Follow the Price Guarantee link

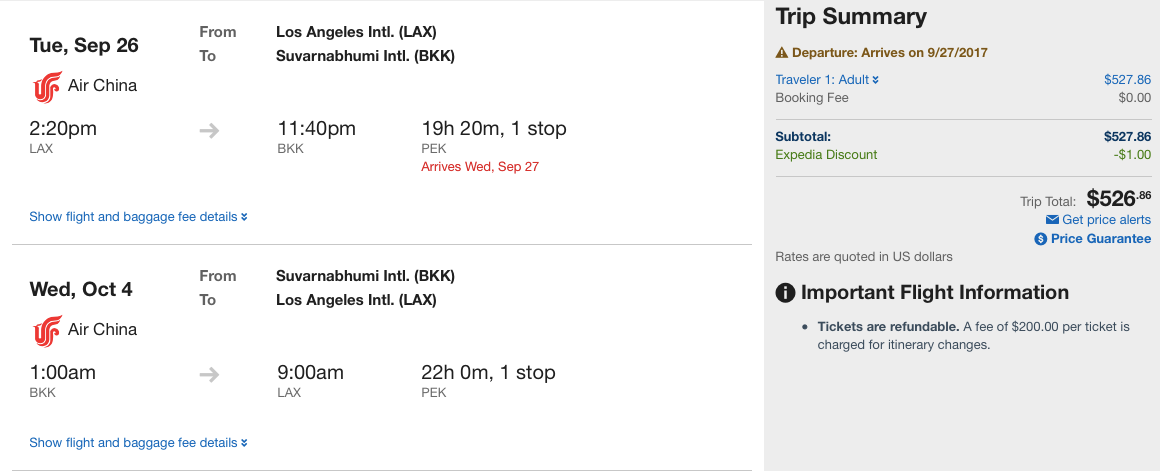pyautogui.click(x=1100, y=239)
